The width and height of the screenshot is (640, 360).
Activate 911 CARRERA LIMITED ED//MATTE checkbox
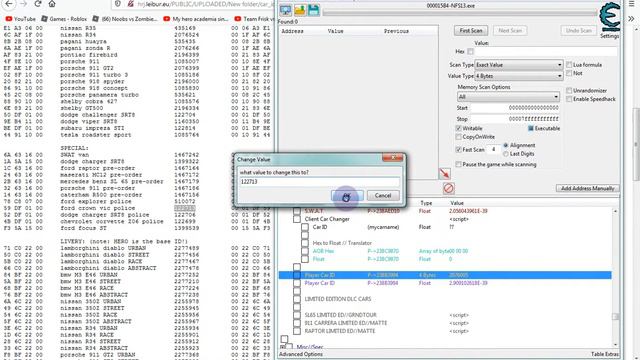click(297, 323)
